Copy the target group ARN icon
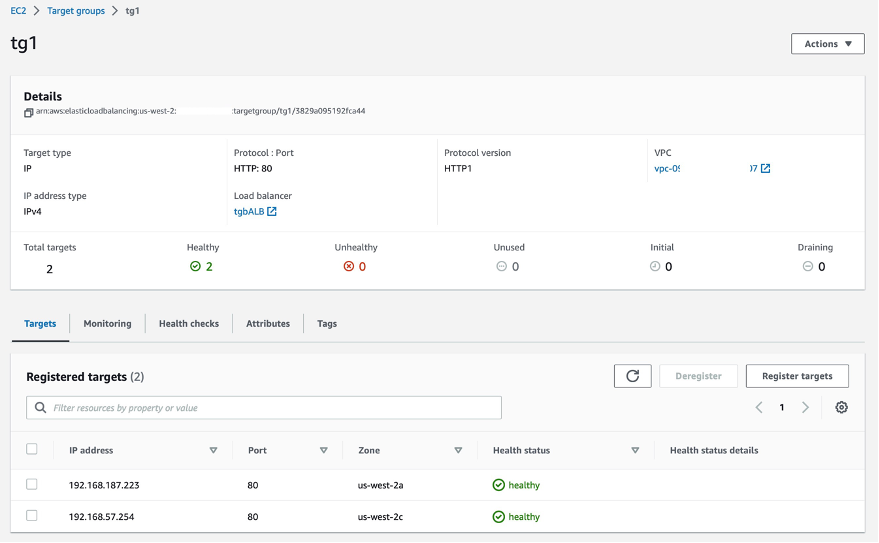Image resolution: width=879 pixels, height=543 pixels. point(28,113)
